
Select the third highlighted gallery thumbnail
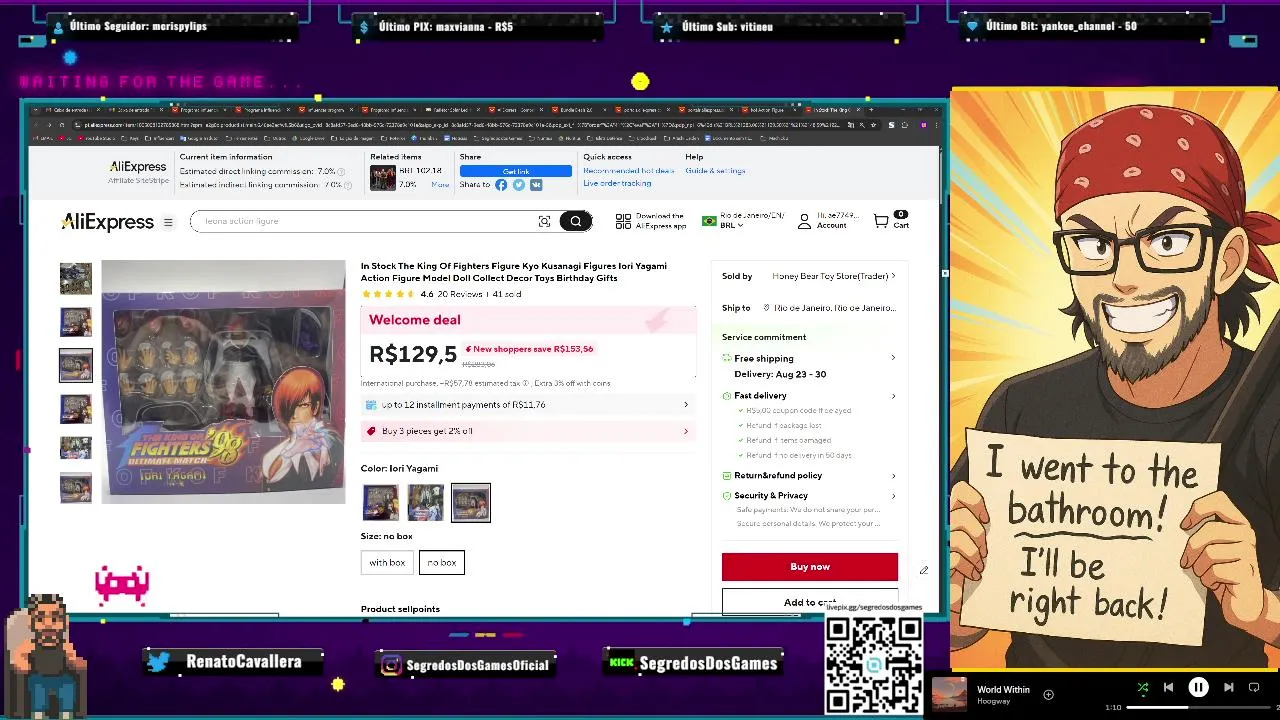point(75,365)
